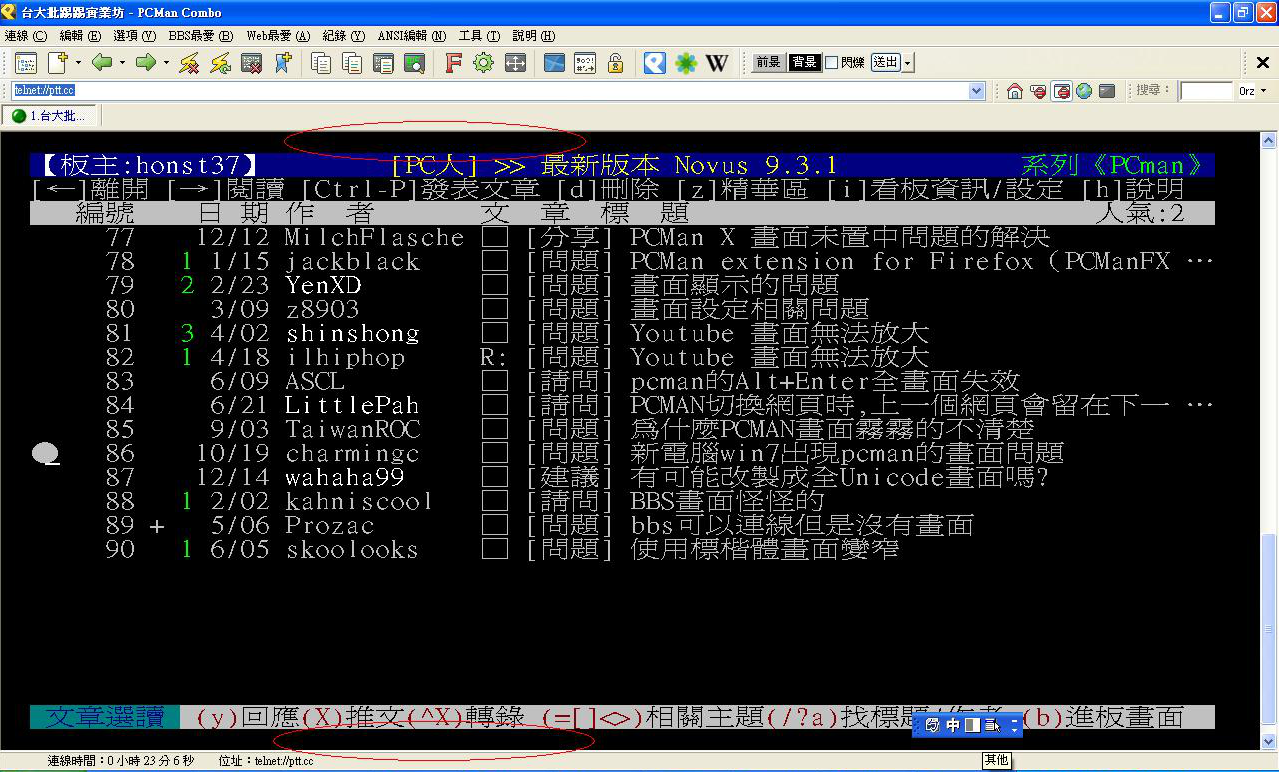Click the yellow padlock icon

click(x=616, y=63)
